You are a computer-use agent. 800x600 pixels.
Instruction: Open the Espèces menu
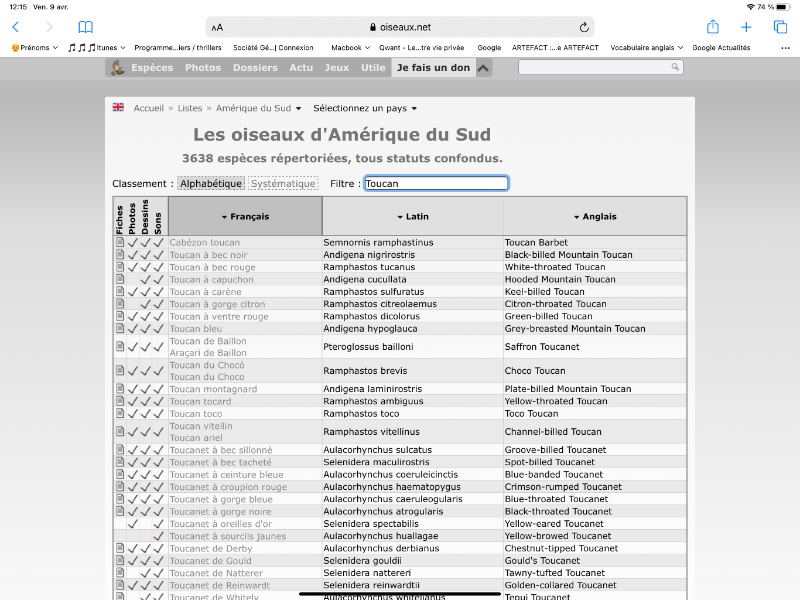(x=152, y=67)
